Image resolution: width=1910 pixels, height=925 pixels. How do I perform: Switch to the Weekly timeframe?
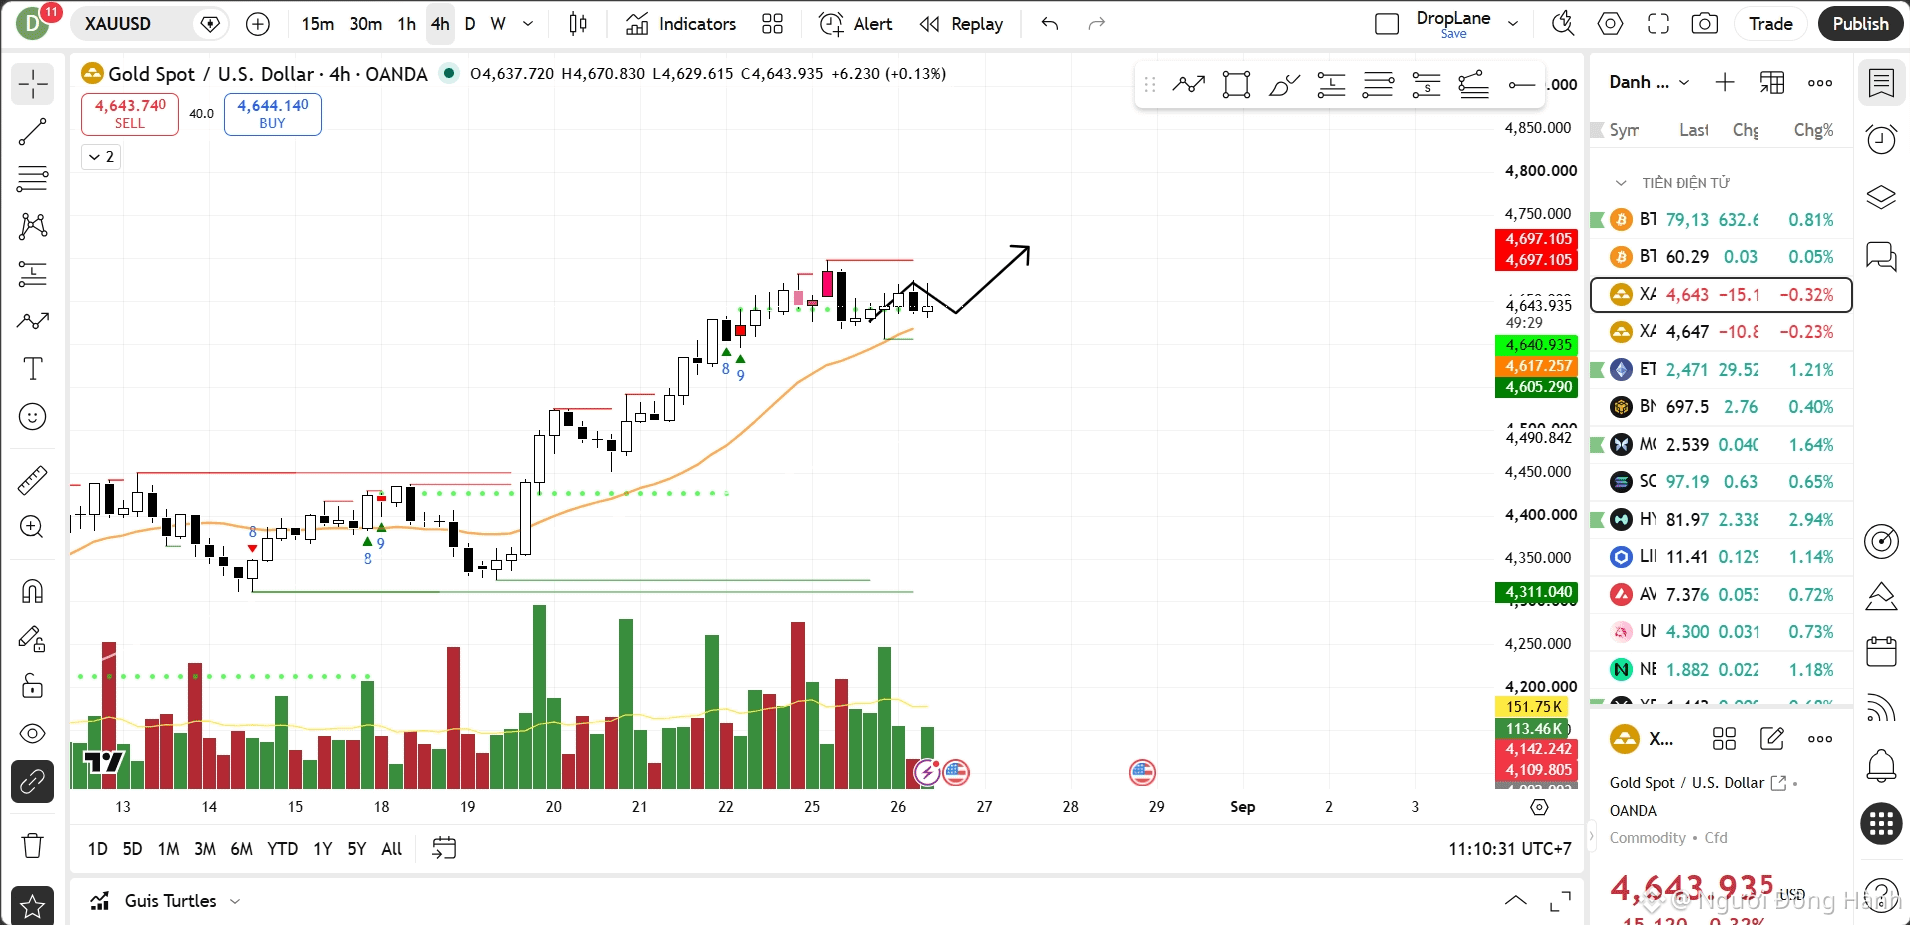498,24
